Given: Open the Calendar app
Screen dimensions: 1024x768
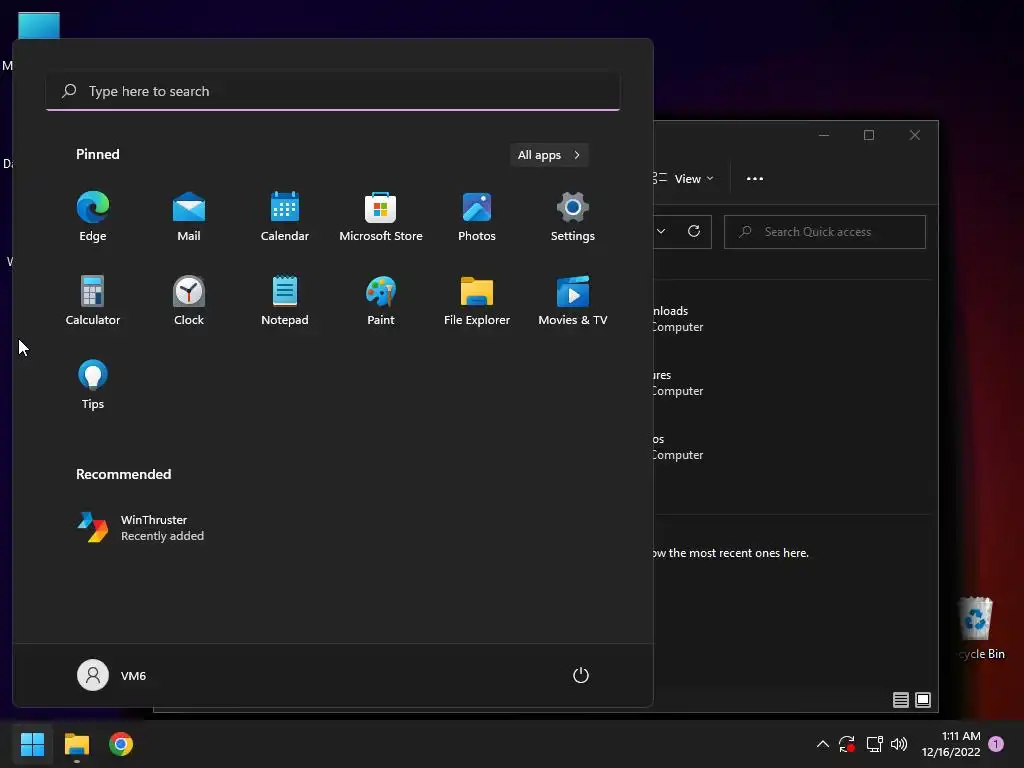Looking at the screenshot, I should click(285, 217).
